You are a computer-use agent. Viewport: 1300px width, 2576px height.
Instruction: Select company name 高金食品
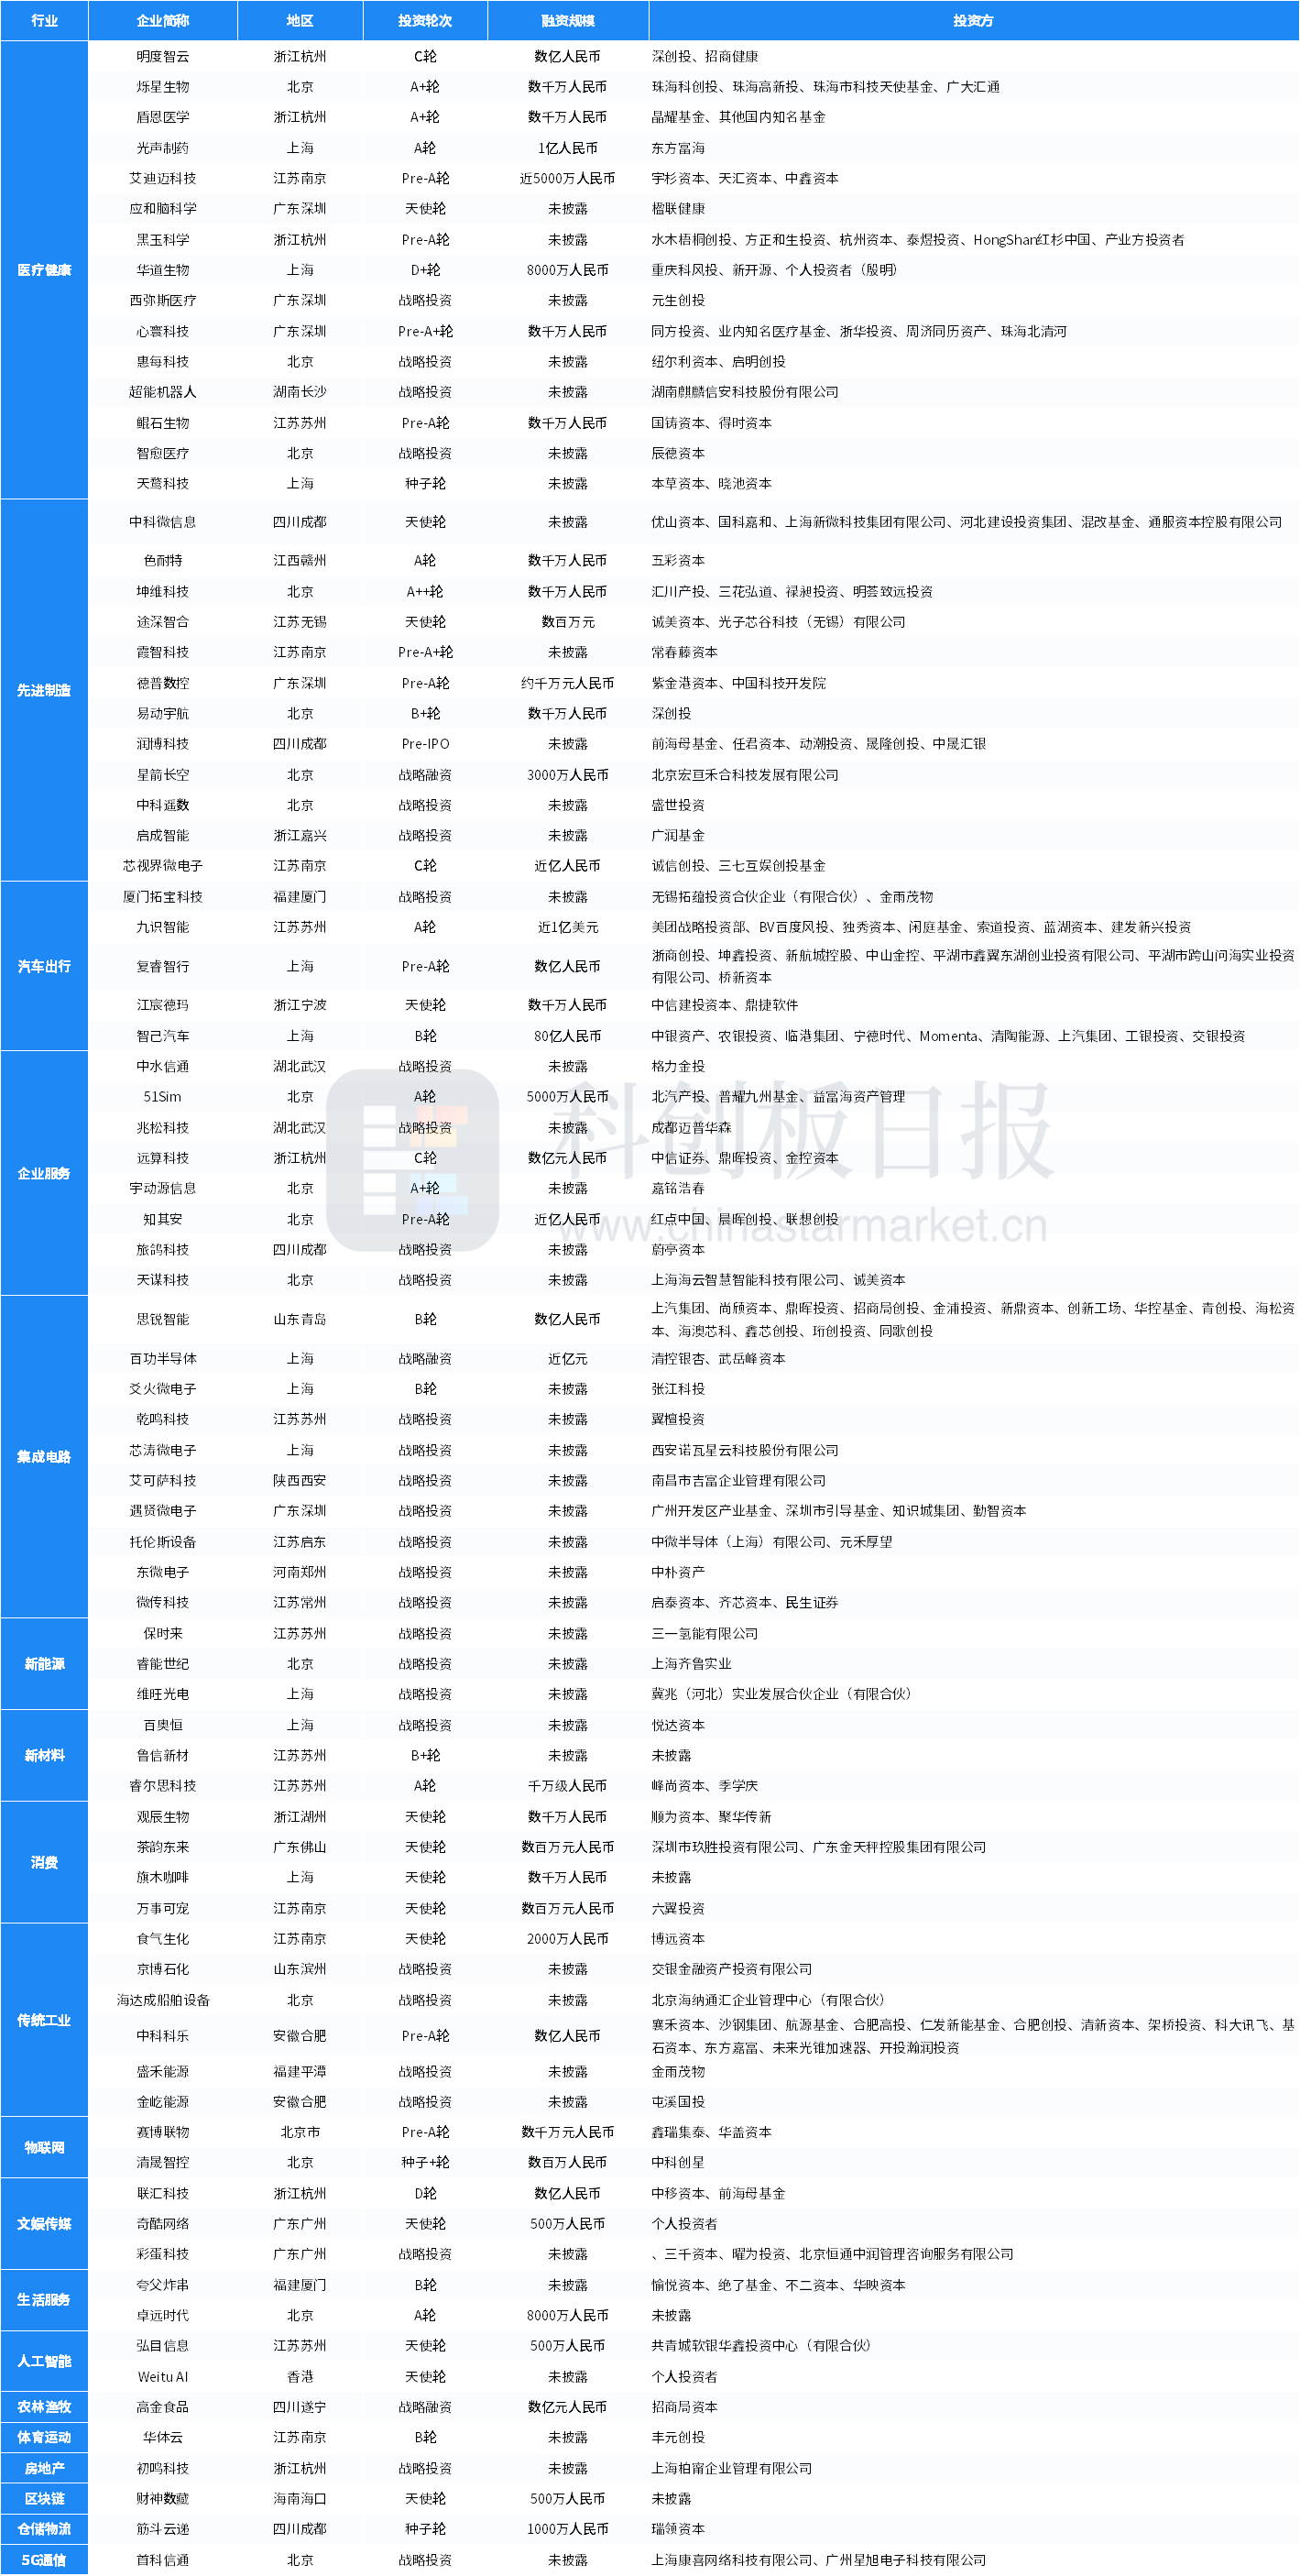click(x=163, y=2407)
